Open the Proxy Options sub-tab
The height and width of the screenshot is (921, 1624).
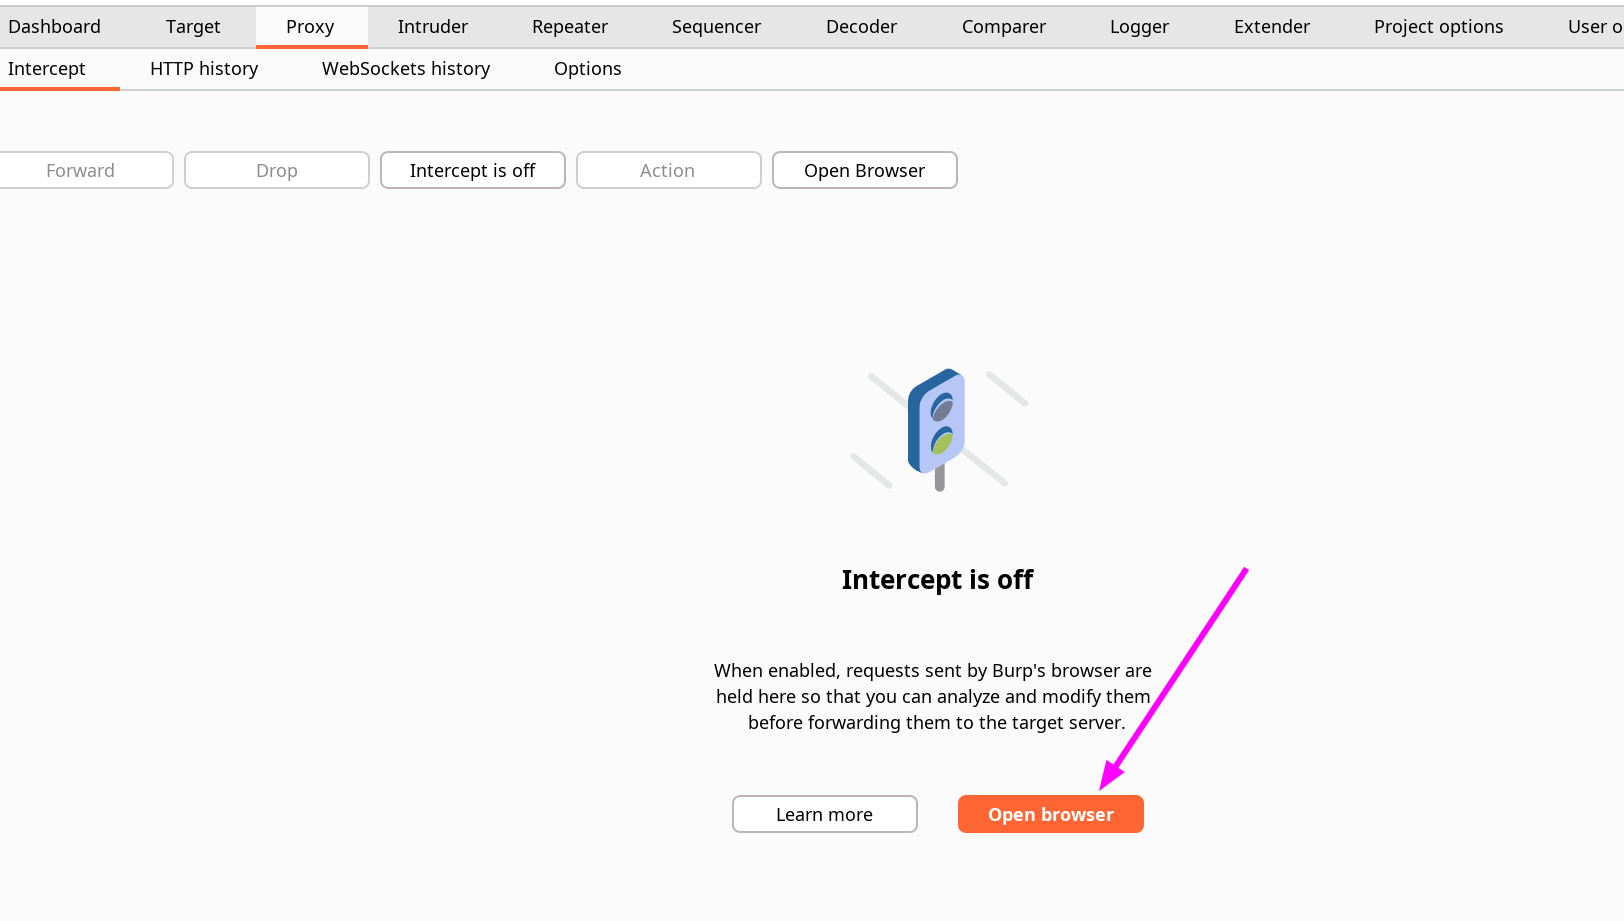(588, 69)
